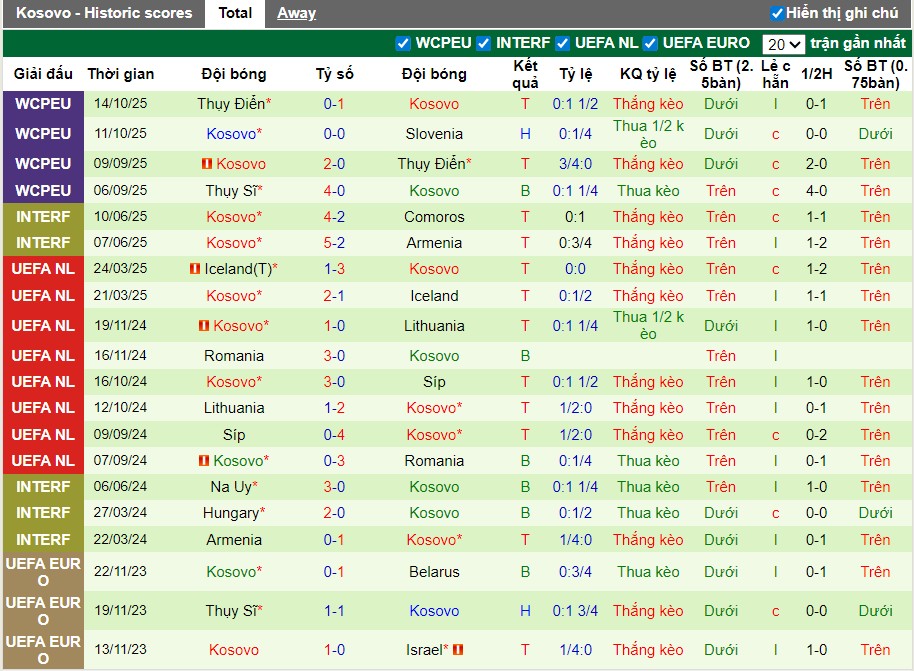Viewport: 914px width, 671px height.
Task: Open the 4-0 score of Thụy Sĩ vs Kosovo
Action: pos(334,191)
